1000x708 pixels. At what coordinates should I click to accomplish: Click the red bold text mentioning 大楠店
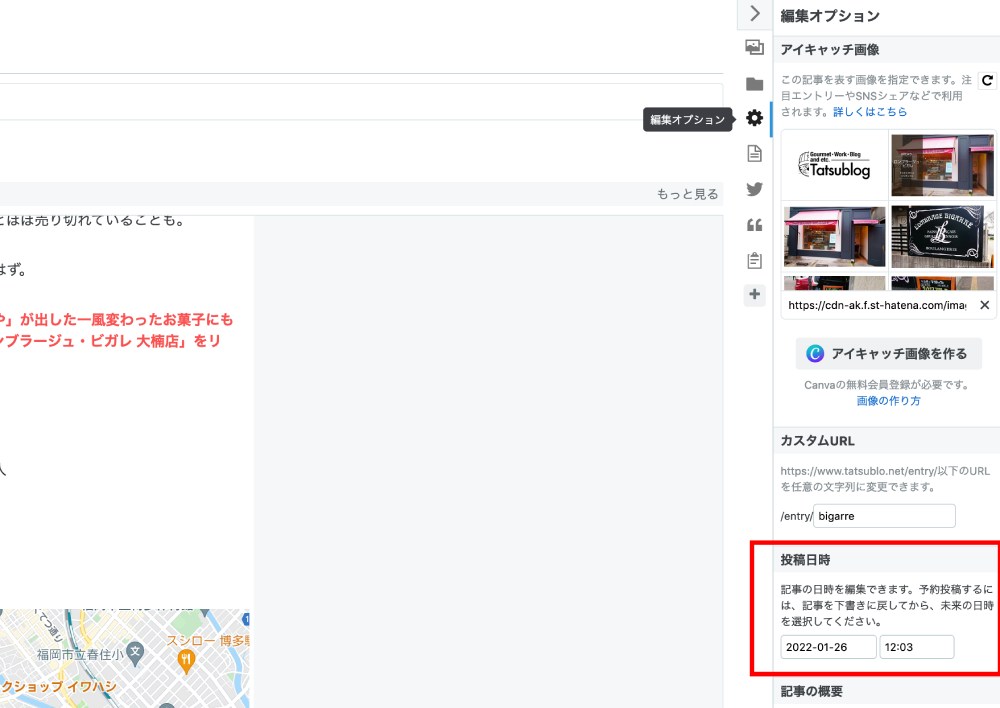[x=110, y=341]
